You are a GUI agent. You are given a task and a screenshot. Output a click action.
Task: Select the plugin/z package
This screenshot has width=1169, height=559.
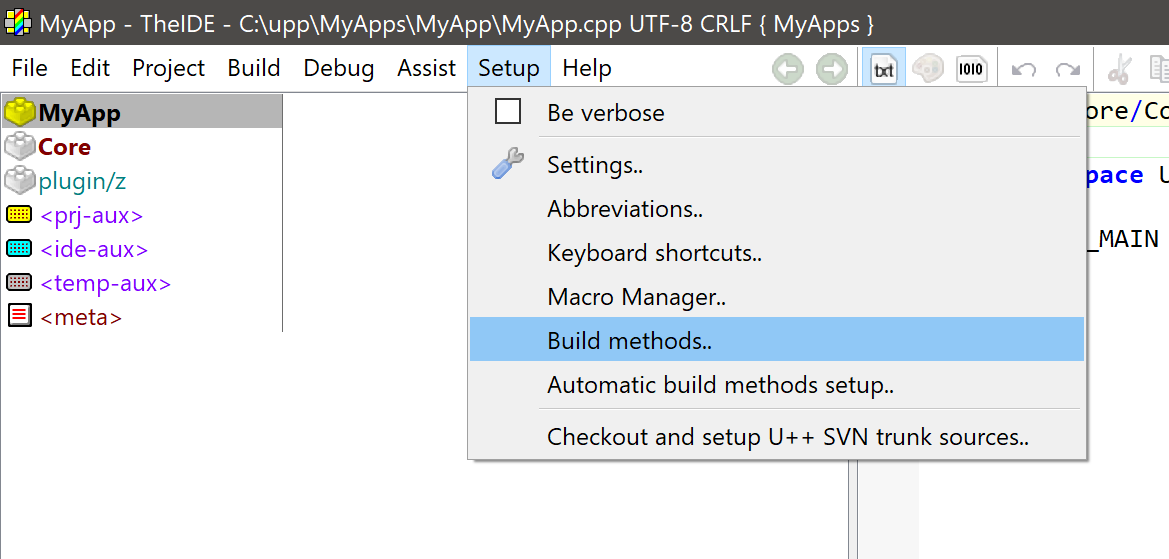(x=82, y=181)
